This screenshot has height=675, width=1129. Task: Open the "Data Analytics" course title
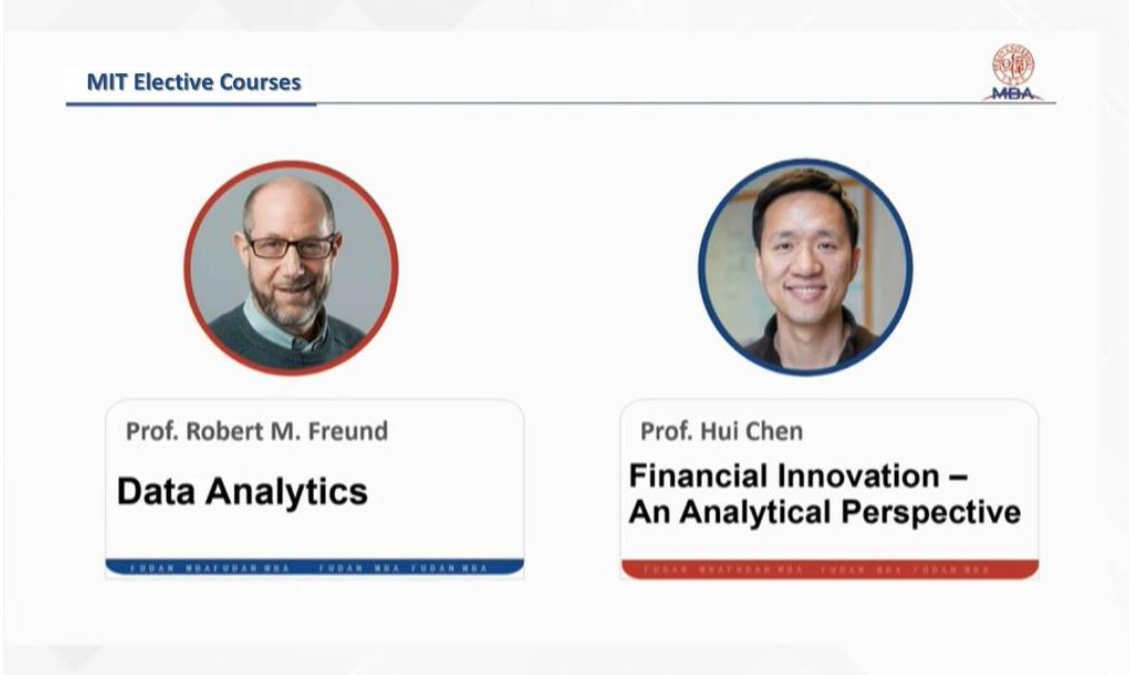click(242, 491)
